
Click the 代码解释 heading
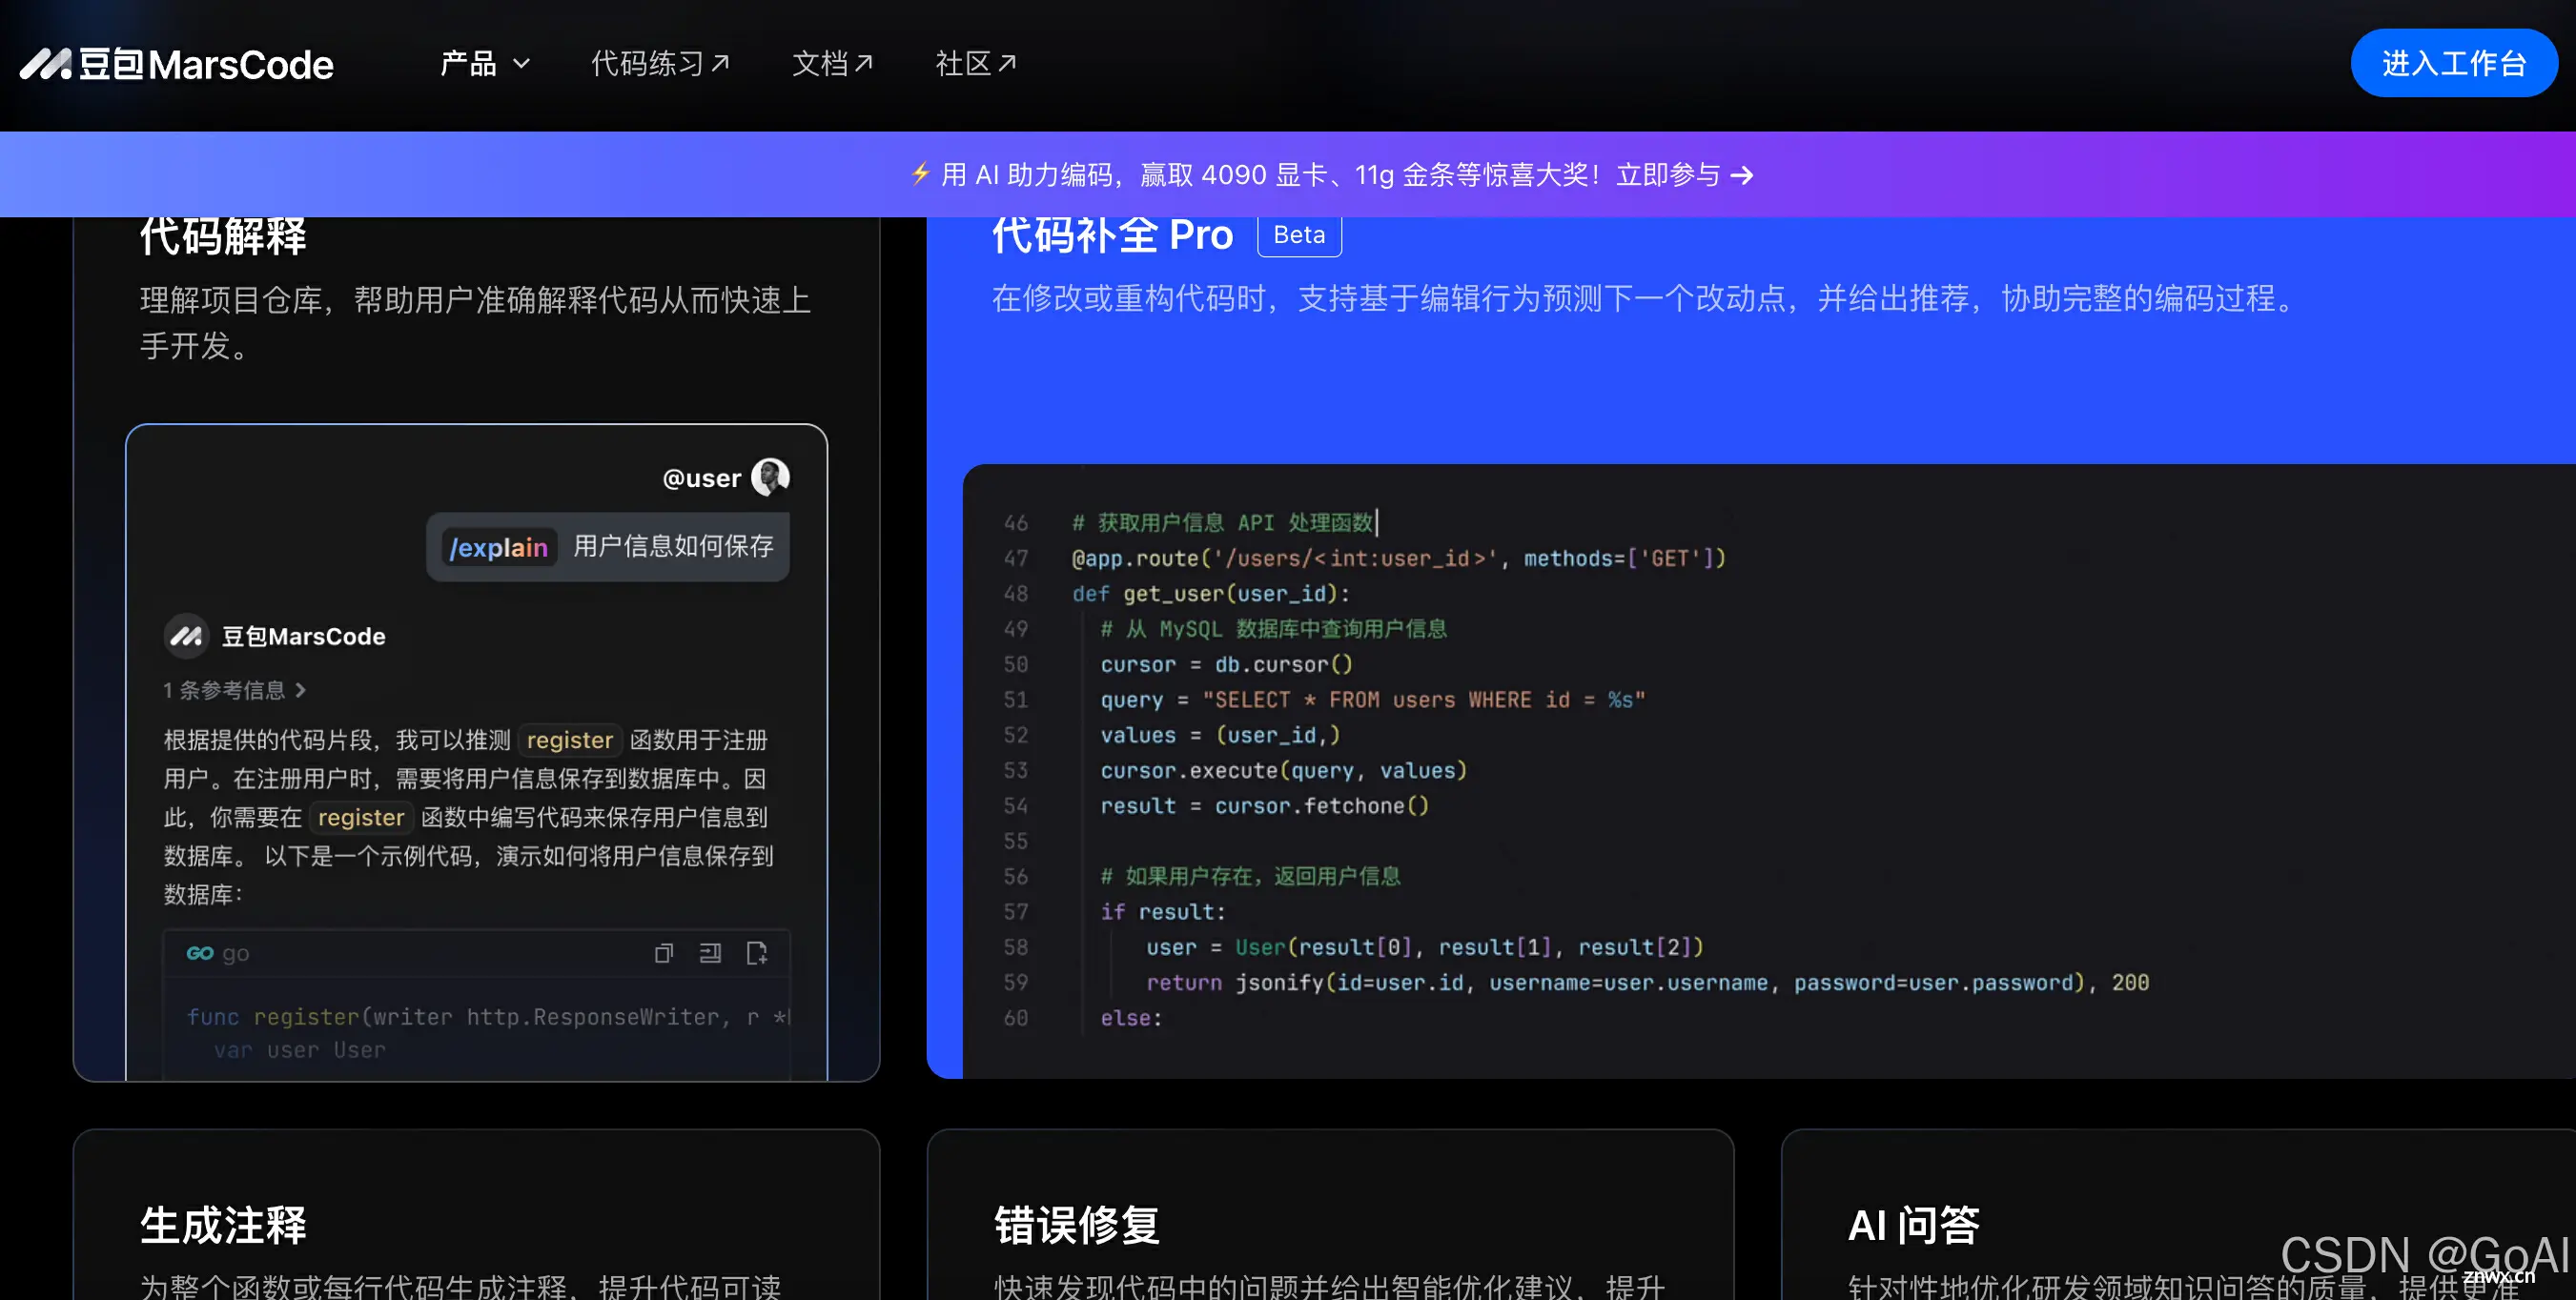point(223,237)
